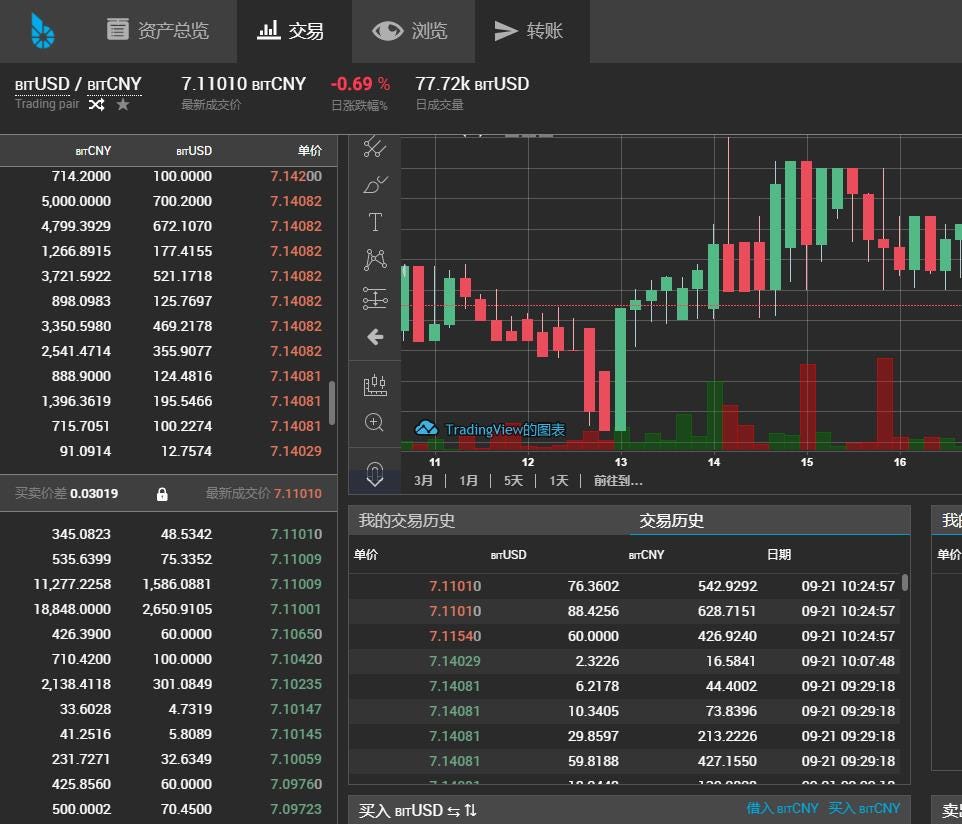Click the 日期 header in trade history
The height and width of the screenshot is (824, 962).
point(779,555)
